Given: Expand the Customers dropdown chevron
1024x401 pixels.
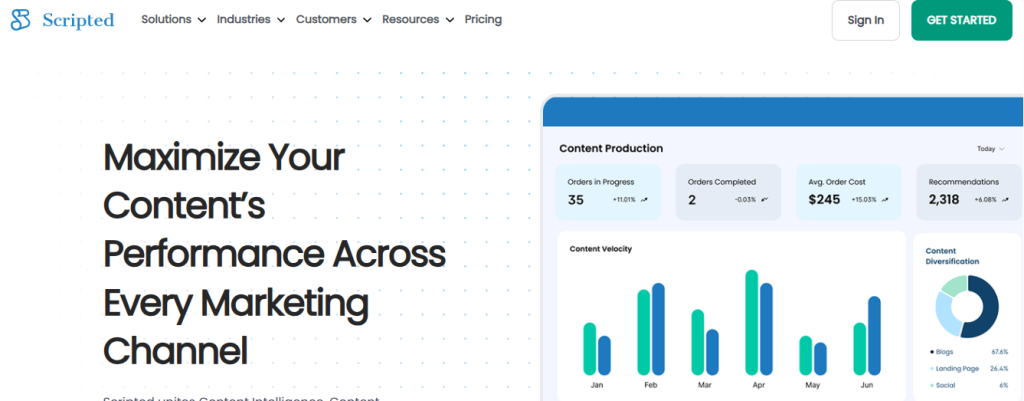Looking at the screenshot, I should pyautogui.click(x=367, y=20).
